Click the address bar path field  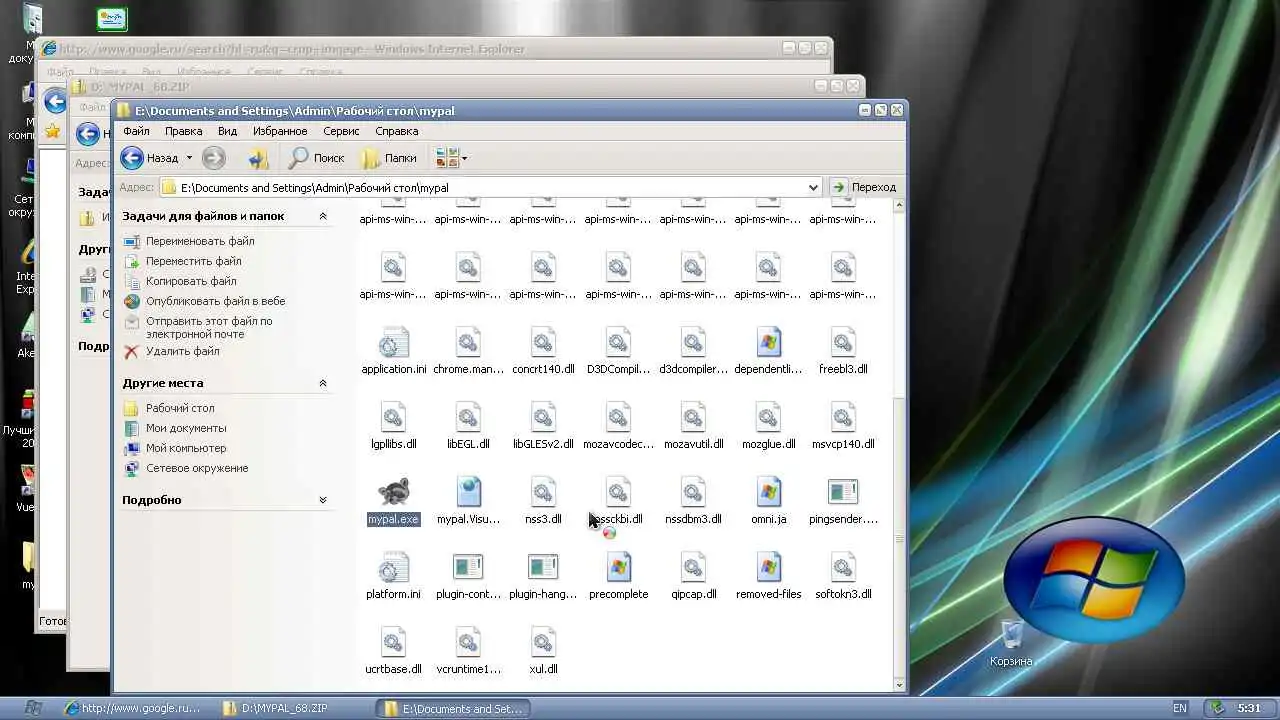coord(490,187)
